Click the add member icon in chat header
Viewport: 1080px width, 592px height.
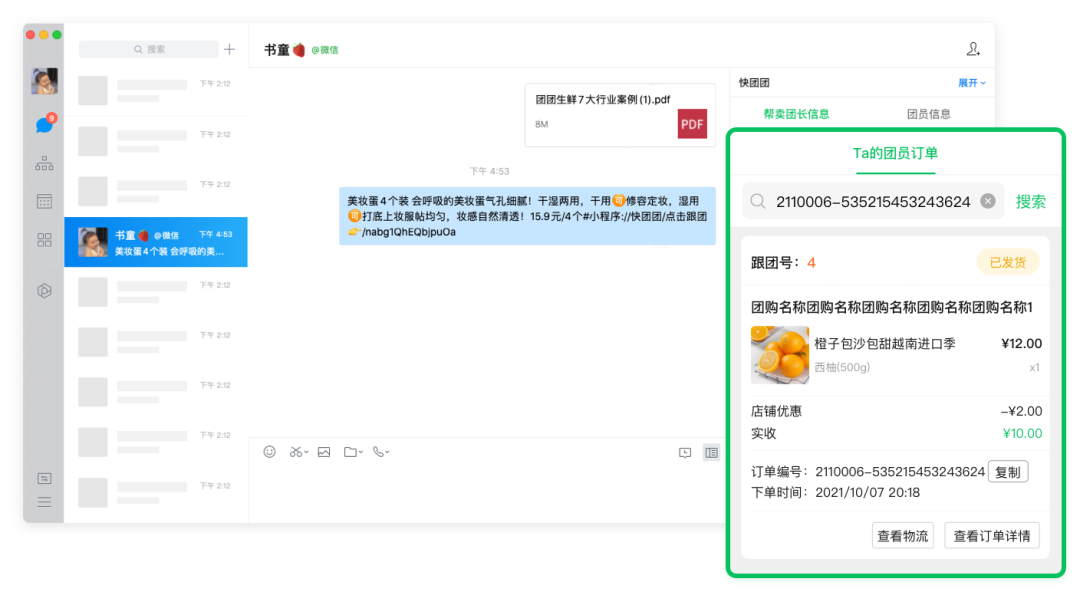point(973,49)
